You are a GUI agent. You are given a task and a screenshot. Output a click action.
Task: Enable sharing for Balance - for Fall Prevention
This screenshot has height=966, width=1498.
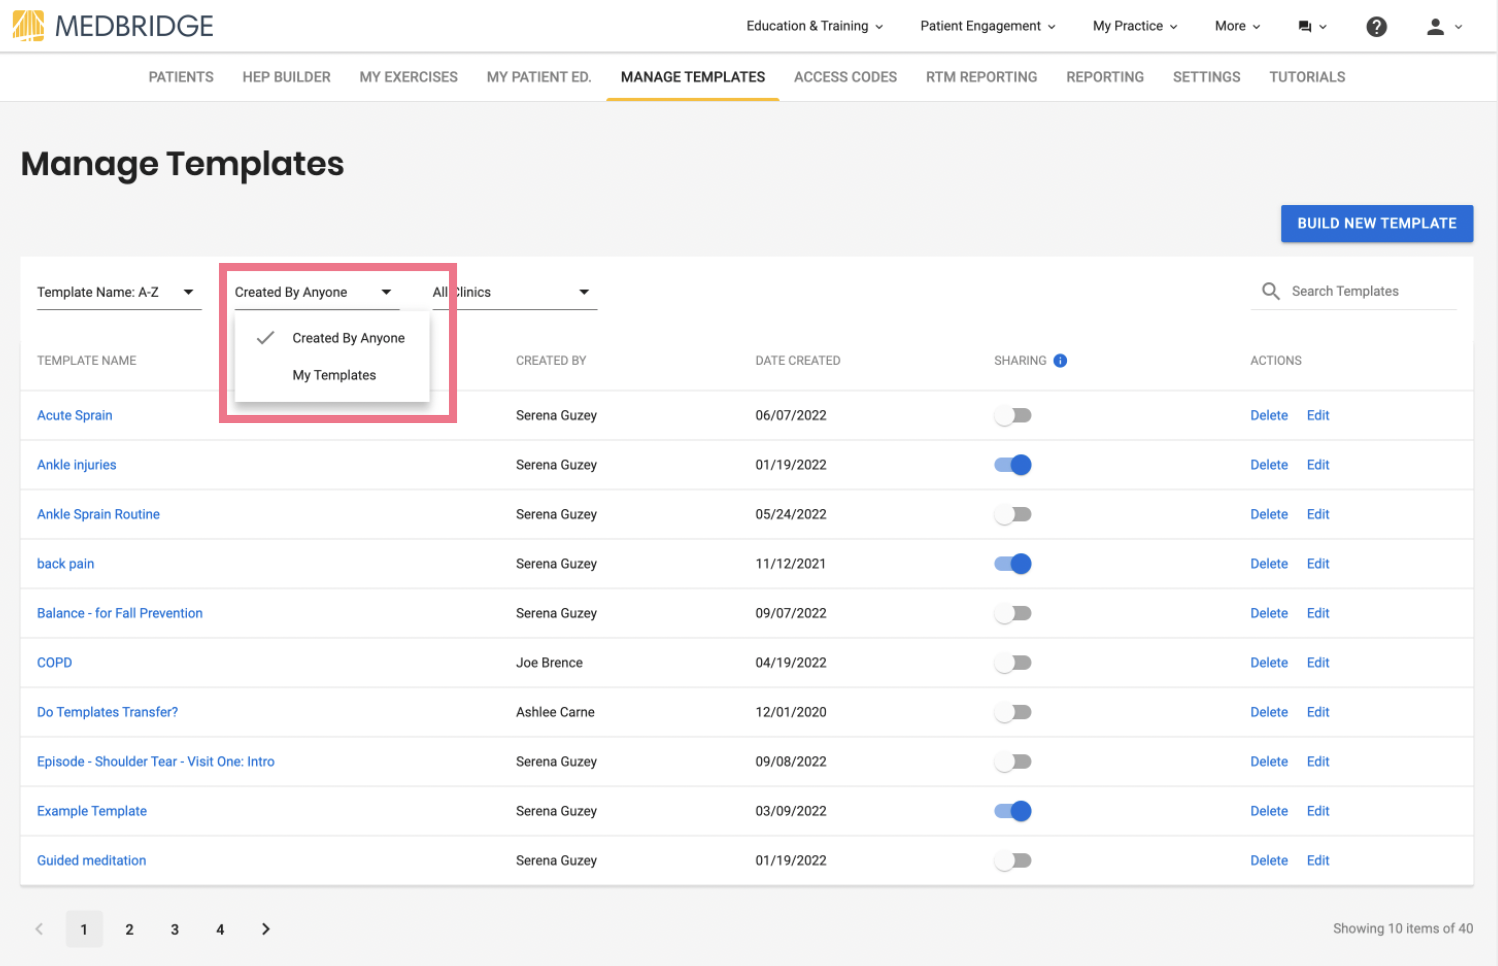click(x=1012, y=614)
